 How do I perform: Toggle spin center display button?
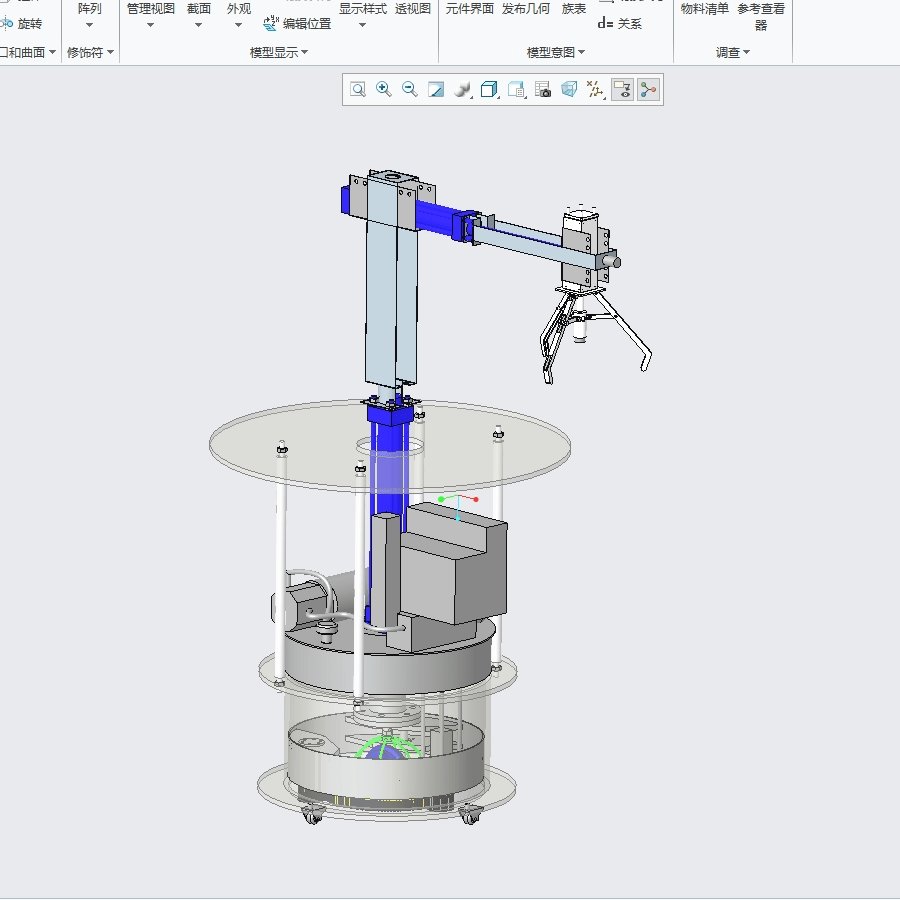tap(649, 90)
